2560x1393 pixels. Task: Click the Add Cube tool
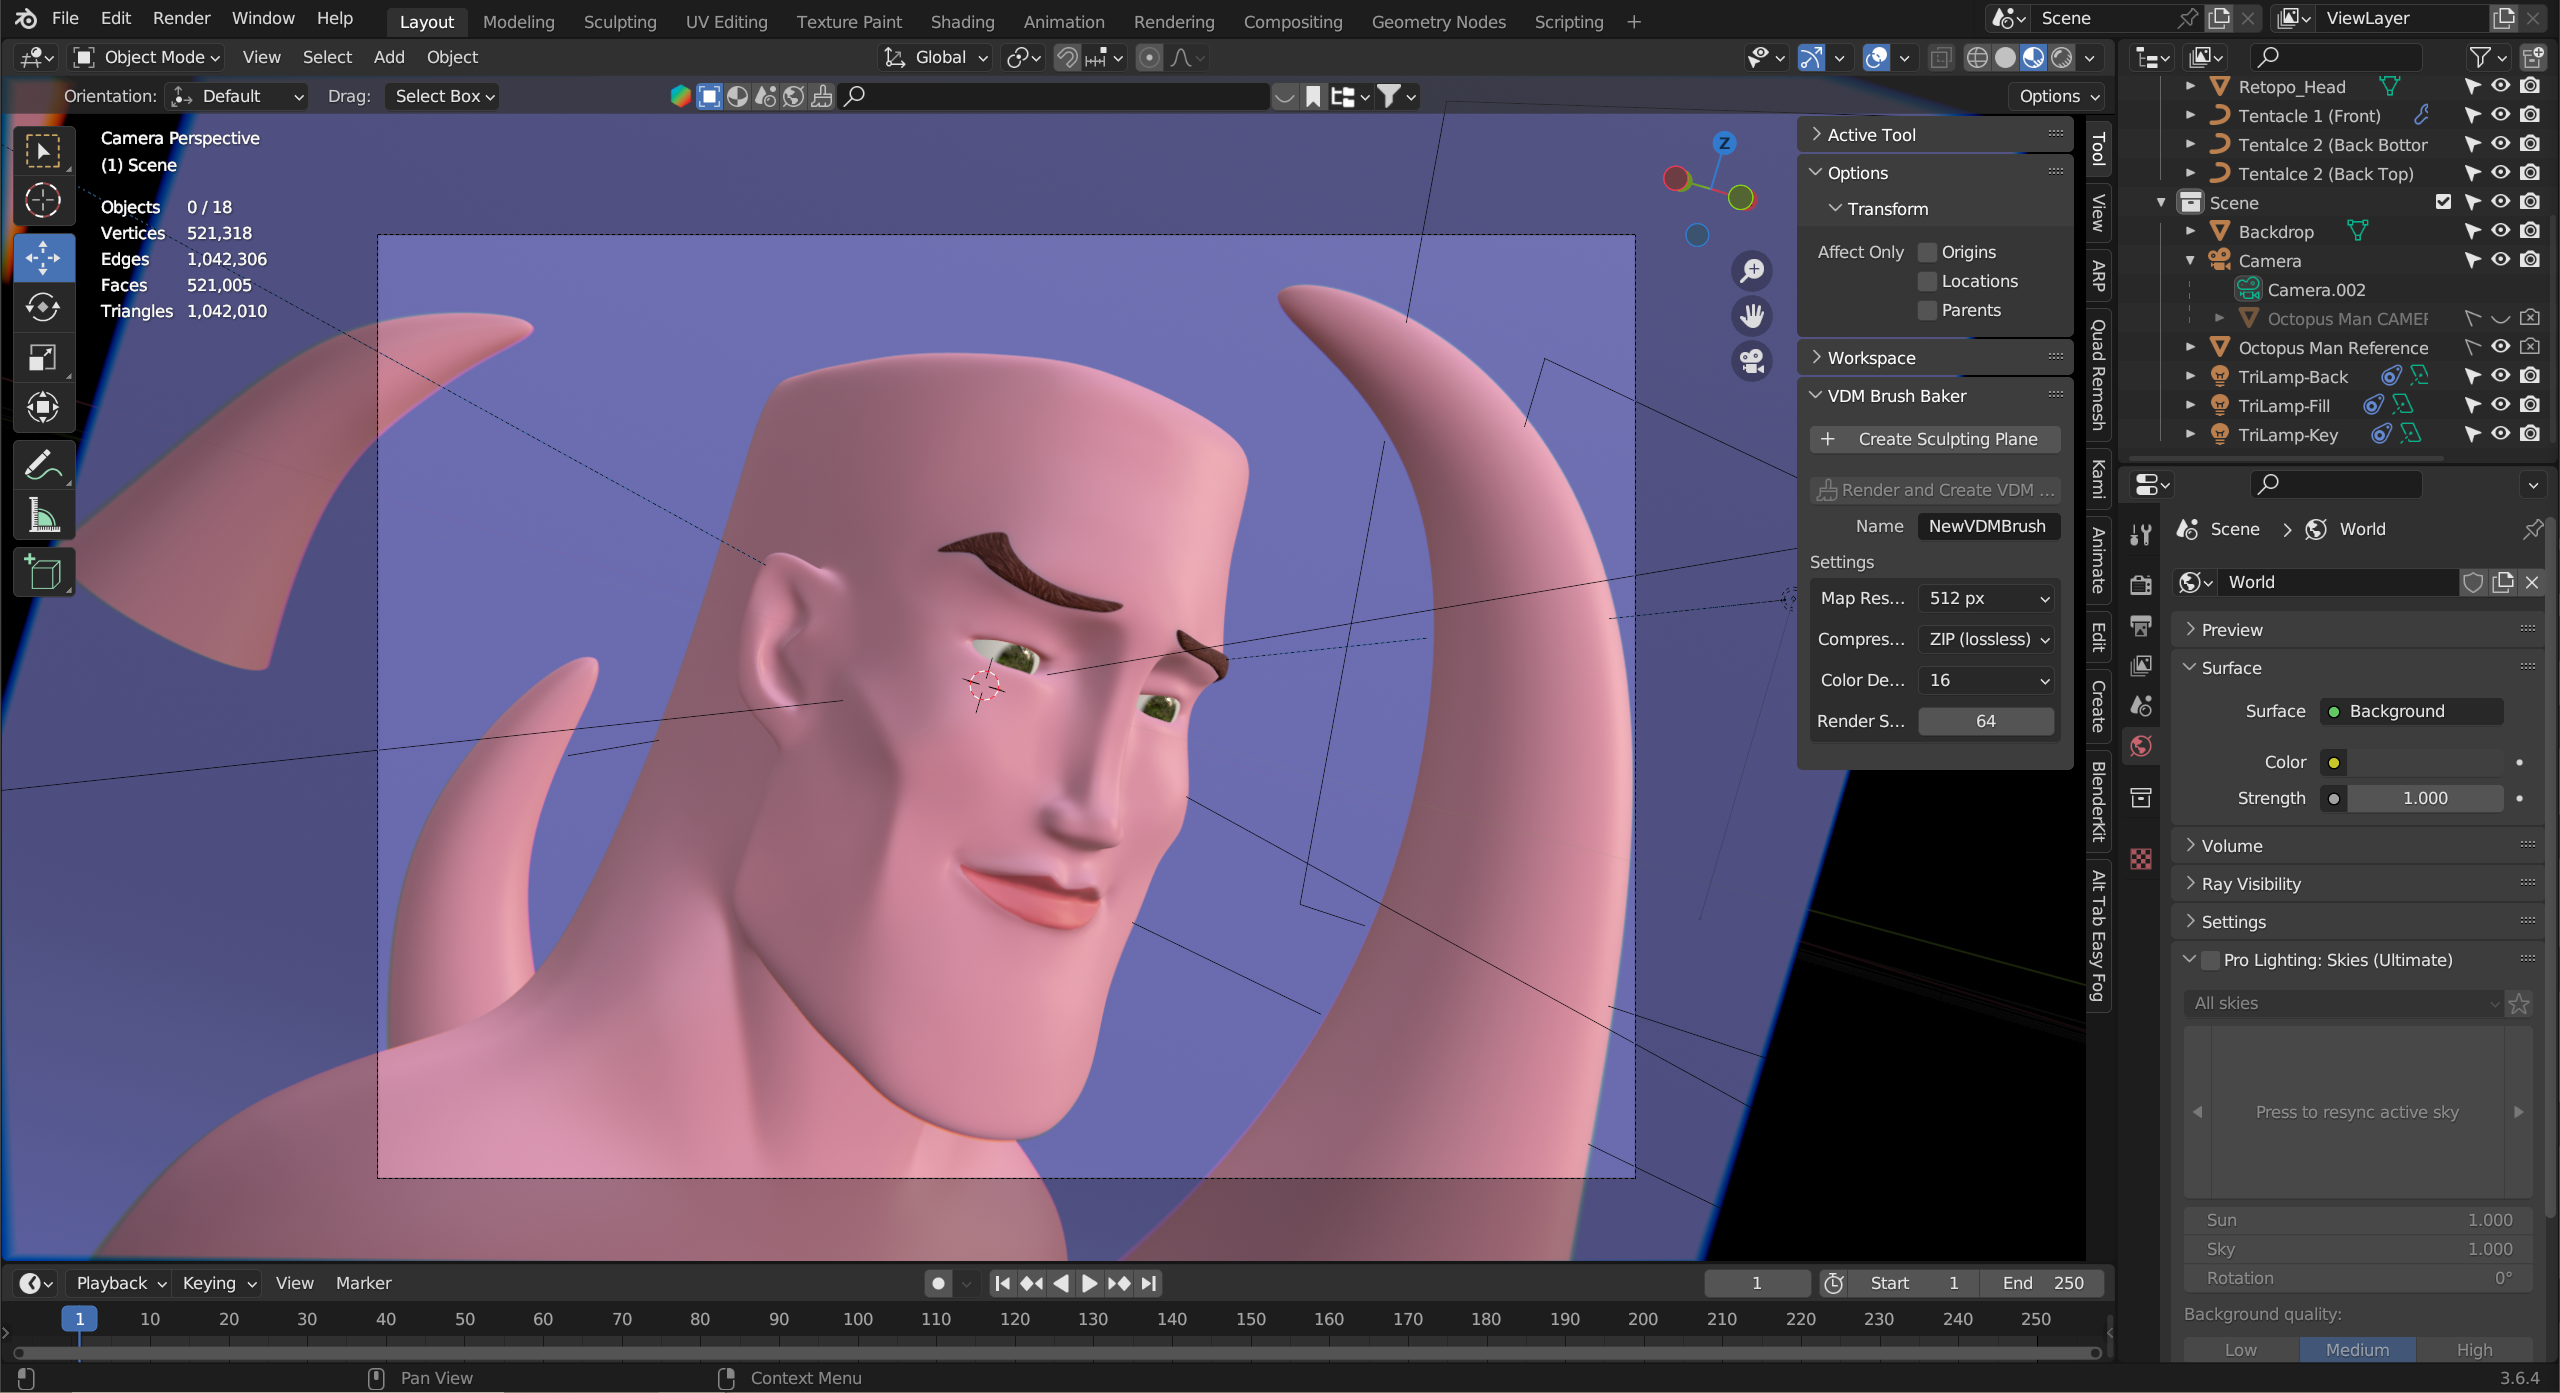pos(43,573)
